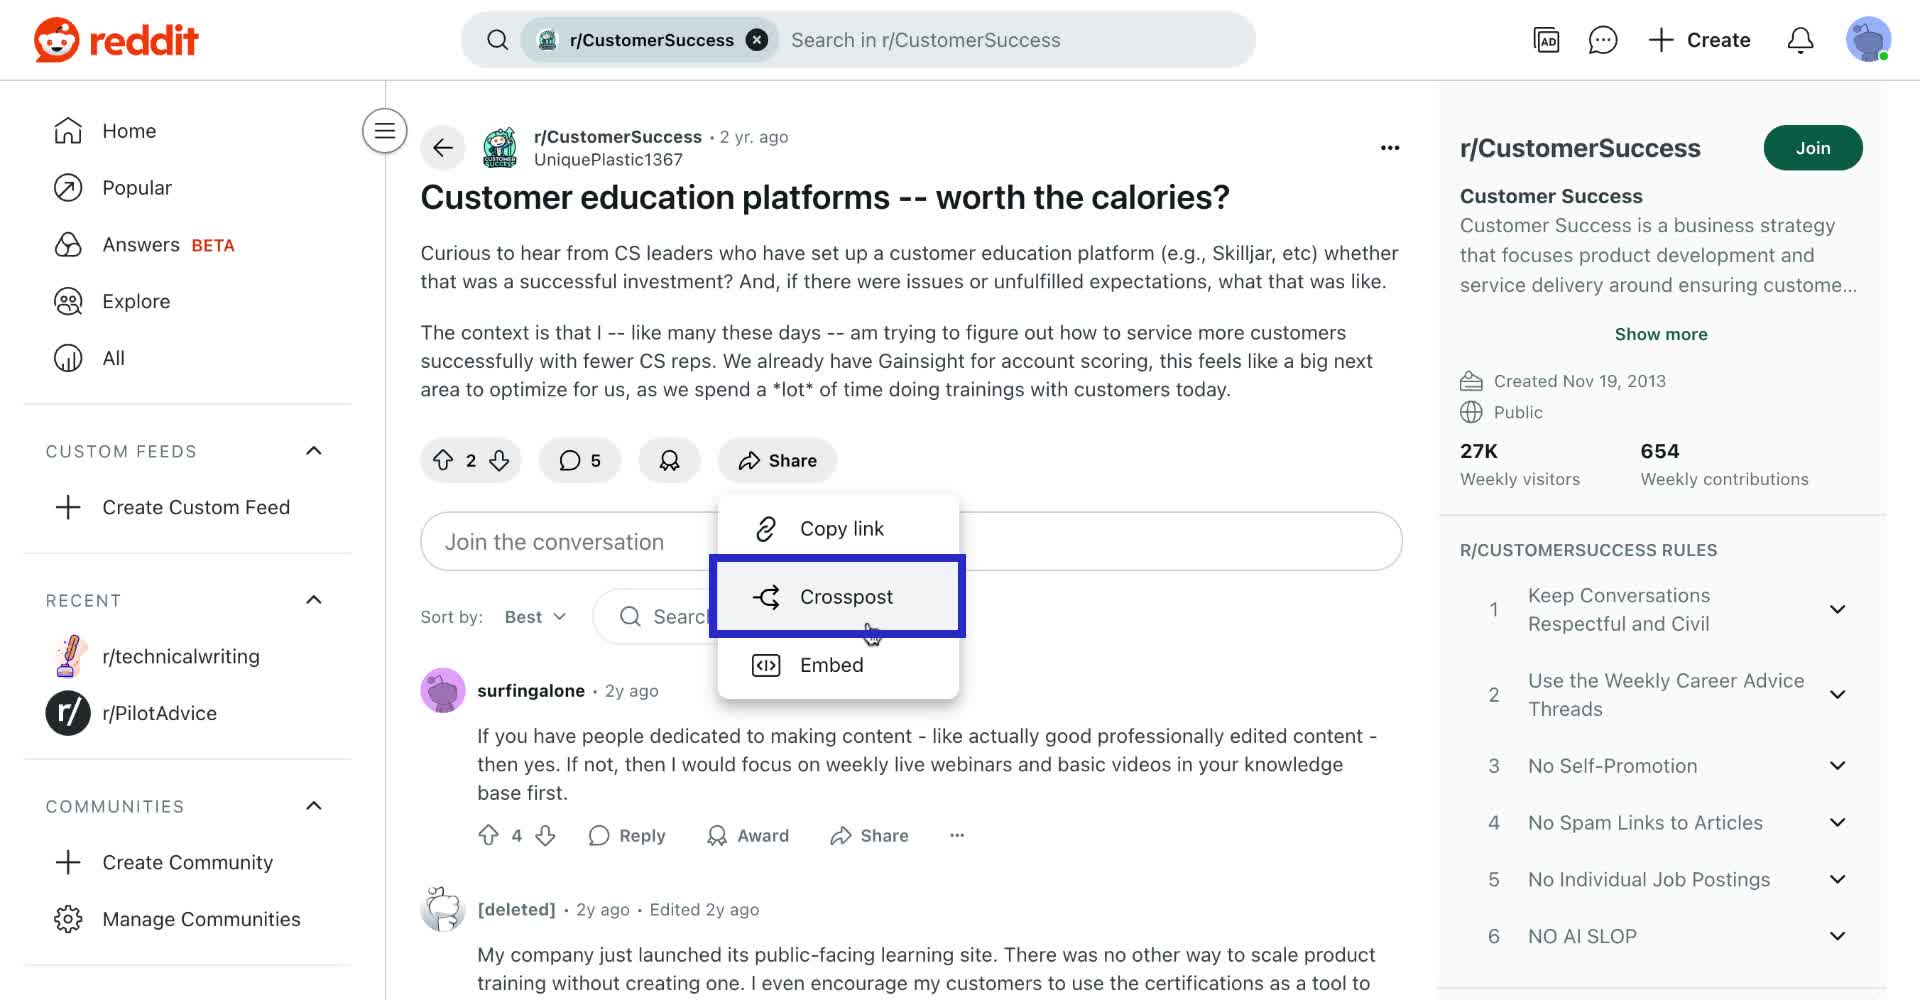
Task: Expand the No Self-Promotion rule
Action: click(x=1837, y=766)
